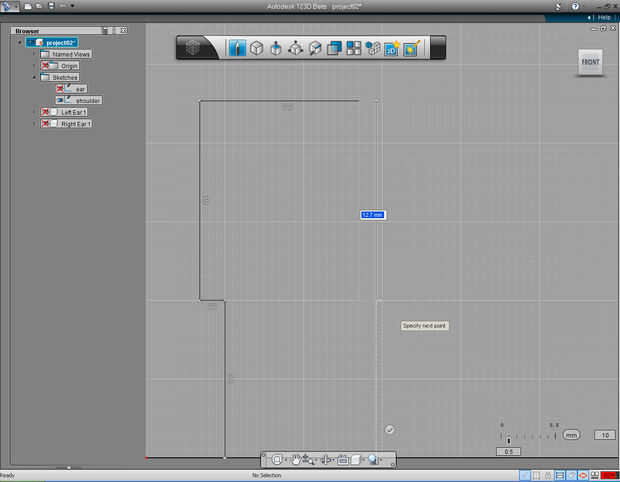Viewport: 620px width, 482px height.
Task: Select the Zoom magnifier navigation tool
Action: (x=308, y=459)
